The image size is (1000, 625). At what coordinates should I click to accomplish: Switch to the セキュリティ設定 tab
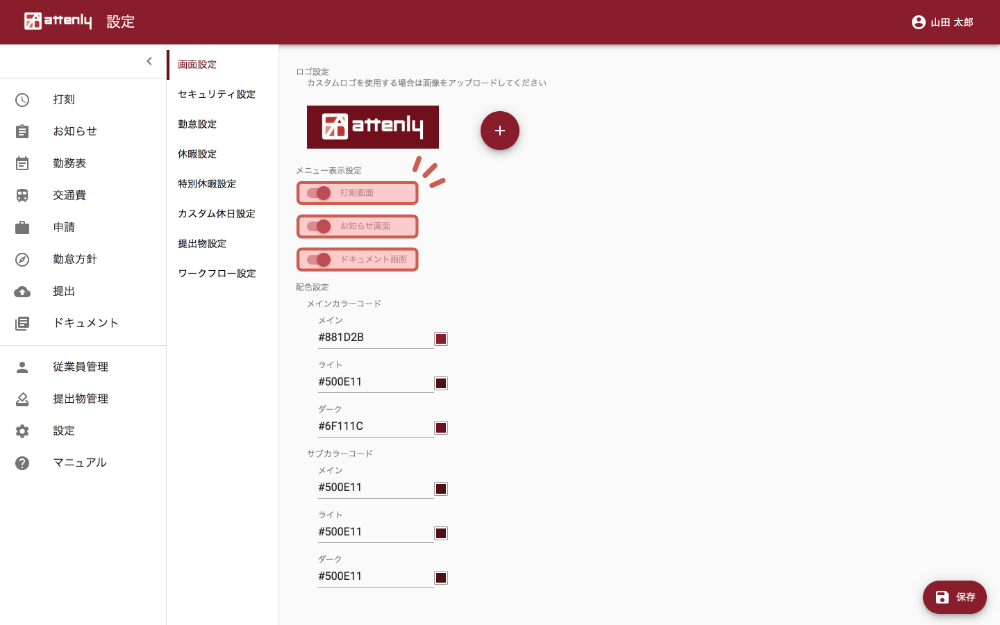[216, 94]
